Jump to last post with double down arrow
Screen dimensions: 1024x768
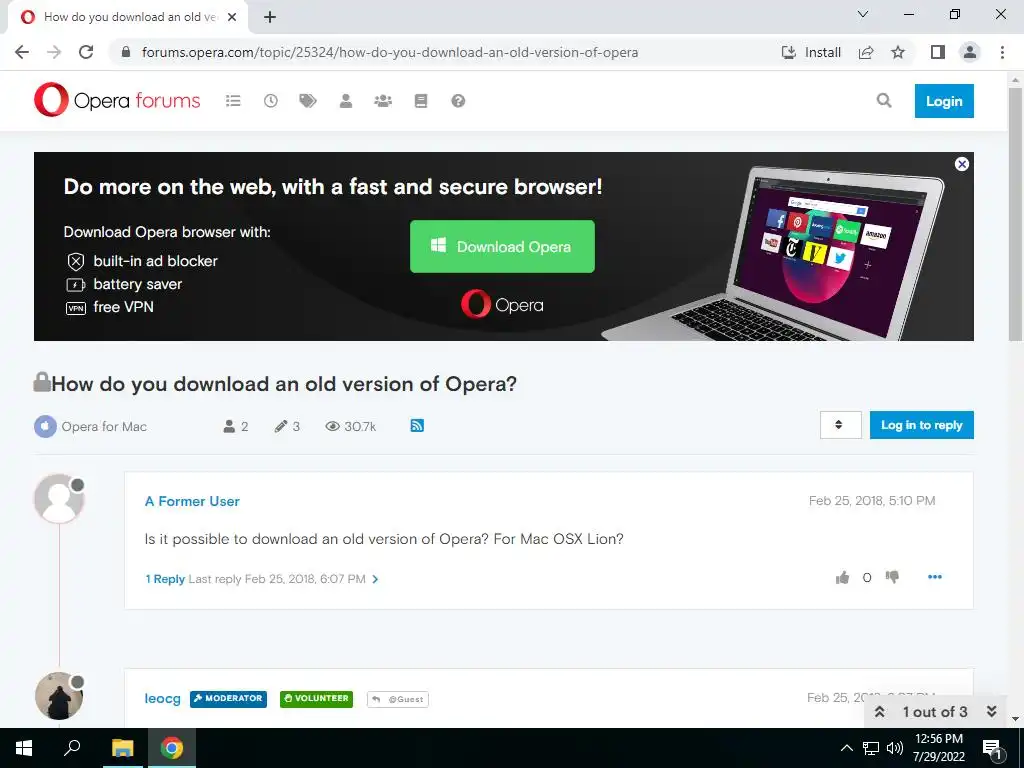(x=991, y=712)
